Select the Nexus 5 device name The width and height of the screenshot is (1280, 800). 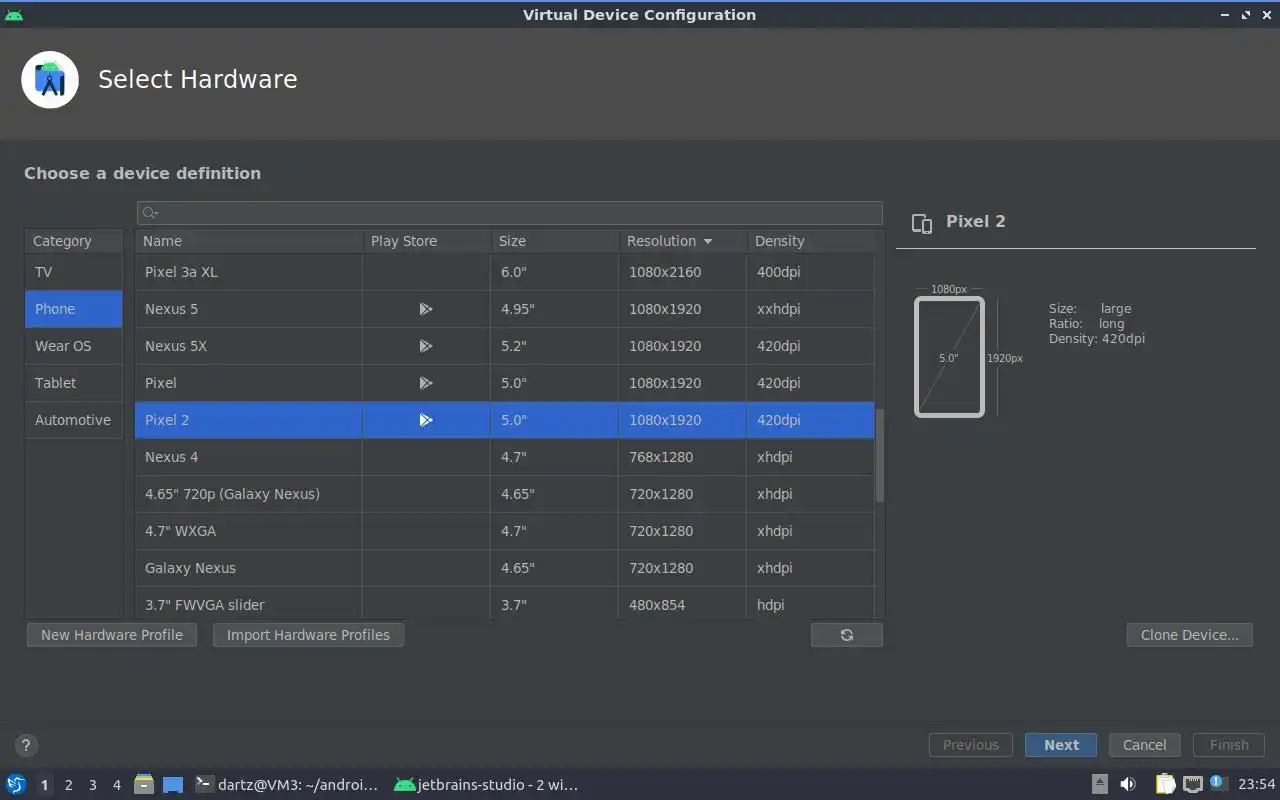[171, 309]
